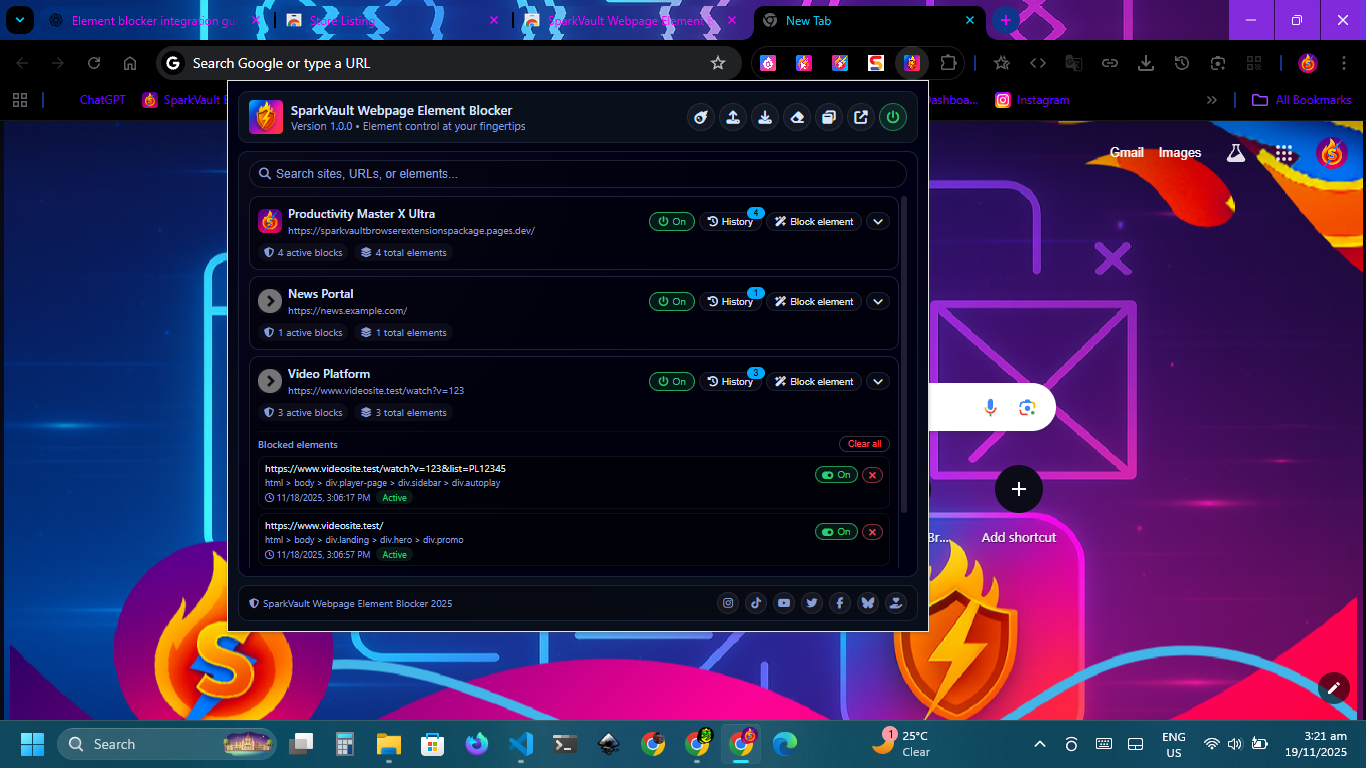Screen dimensions: 1366x768
Task: Open the TikTok icon in popup footer
Action: pos(756,603)
